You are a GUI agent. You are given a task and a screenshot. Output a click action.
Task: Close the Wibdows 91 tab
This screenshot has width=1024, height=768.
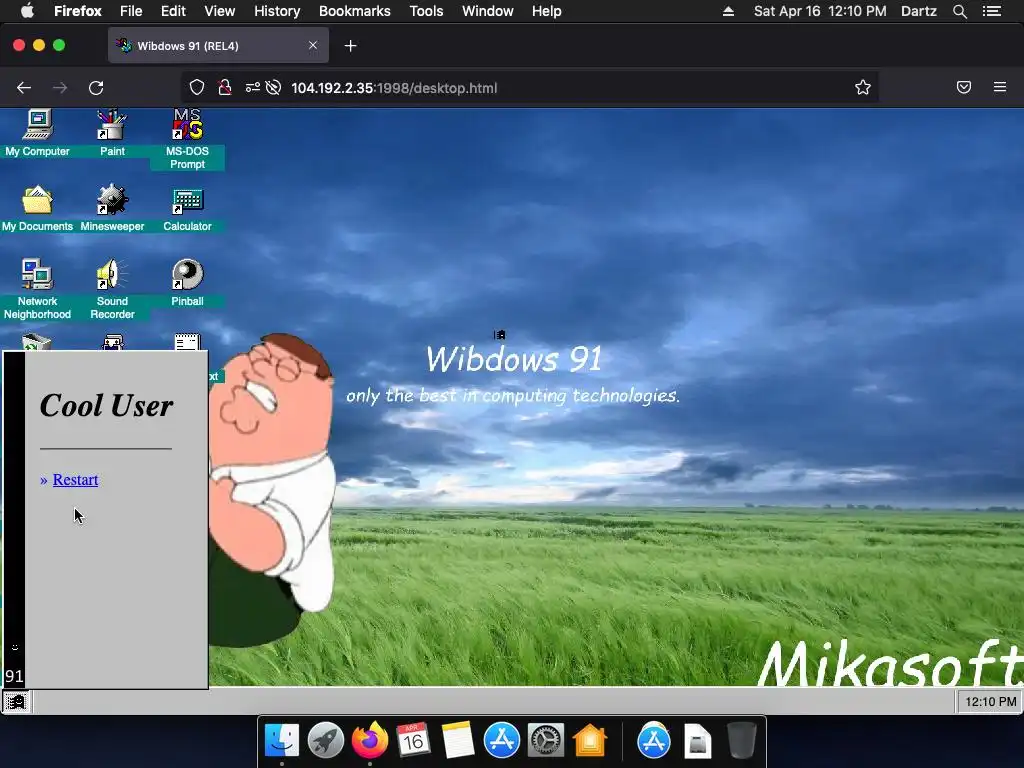(313, 45)
